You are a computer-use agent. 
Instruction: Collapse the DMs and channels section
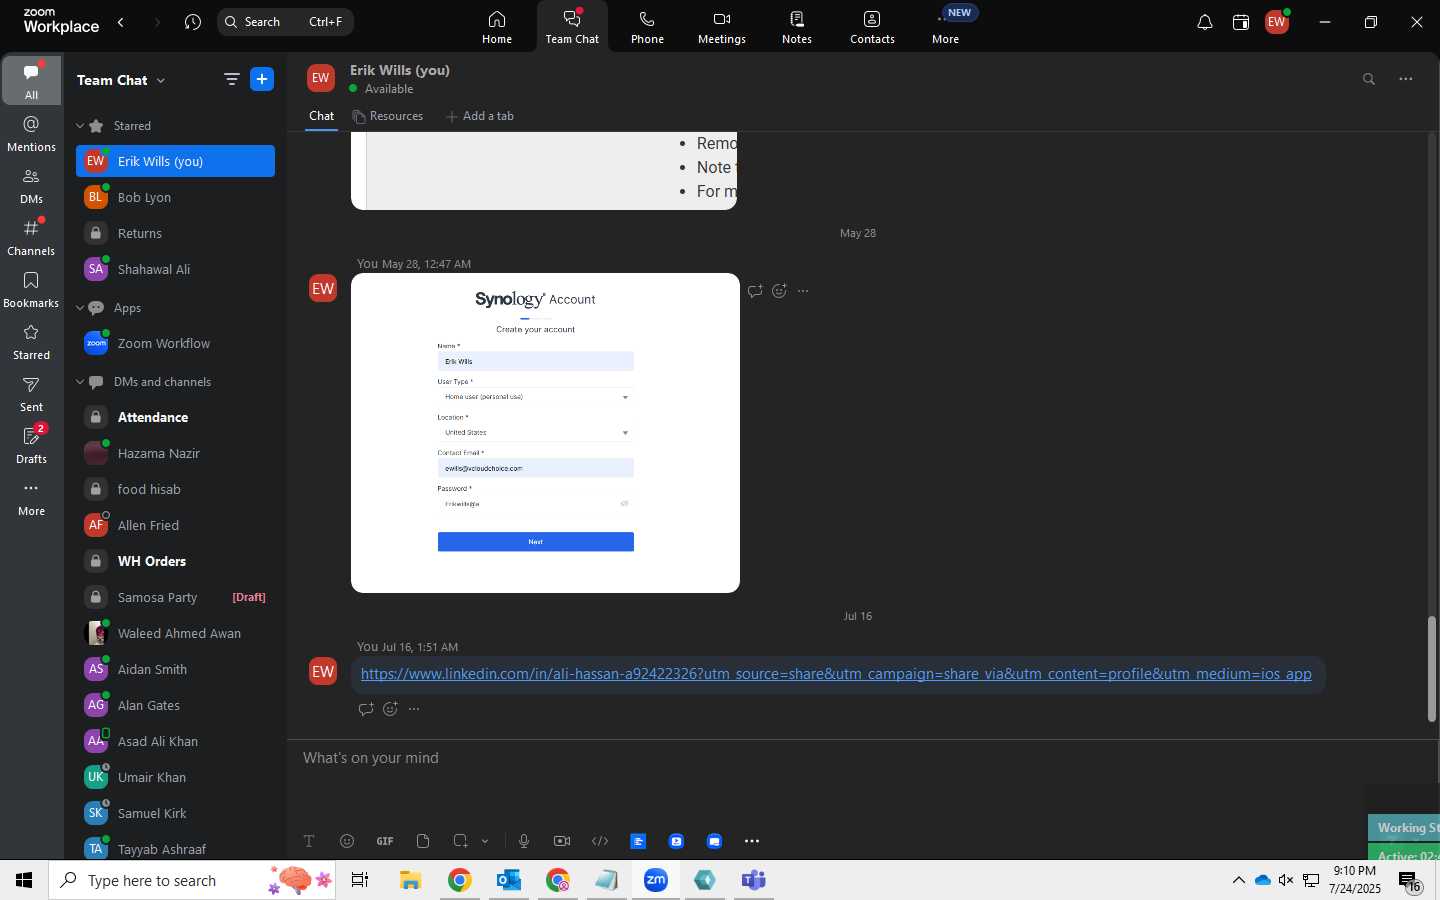(80, 382)
